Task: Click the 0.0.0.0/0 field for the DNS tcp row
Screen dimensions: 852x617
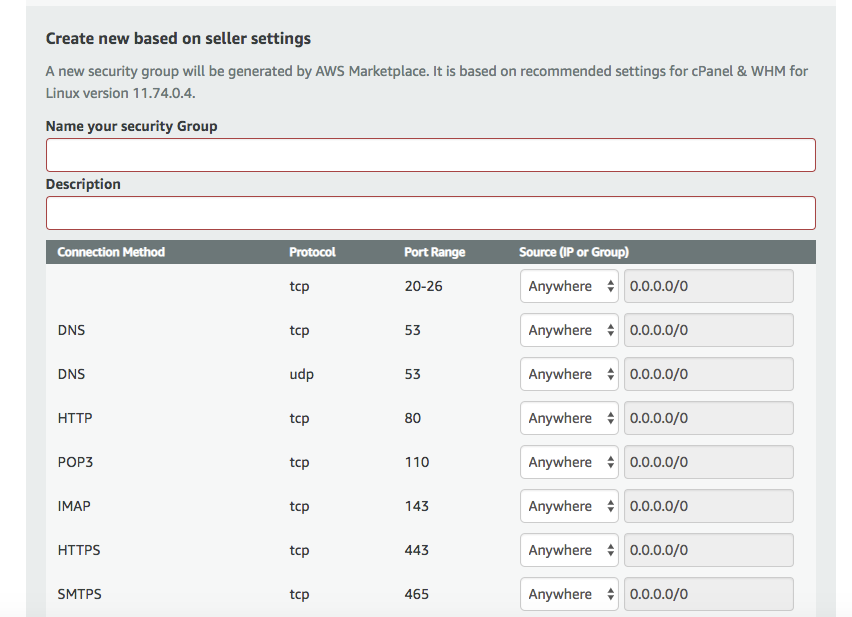Action: tap(708, 329)
